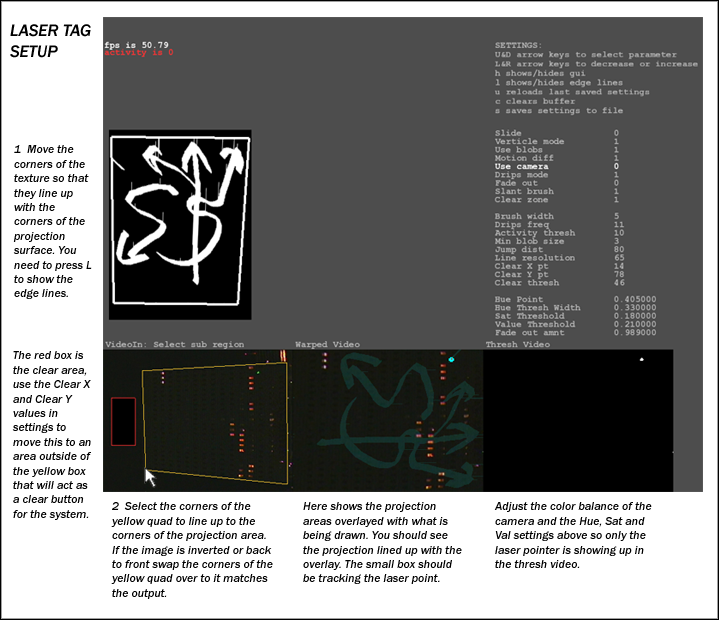Screen dimensions: 719x620
Task: Click the fps is 50.79 readout
Action: pos(137,44)
